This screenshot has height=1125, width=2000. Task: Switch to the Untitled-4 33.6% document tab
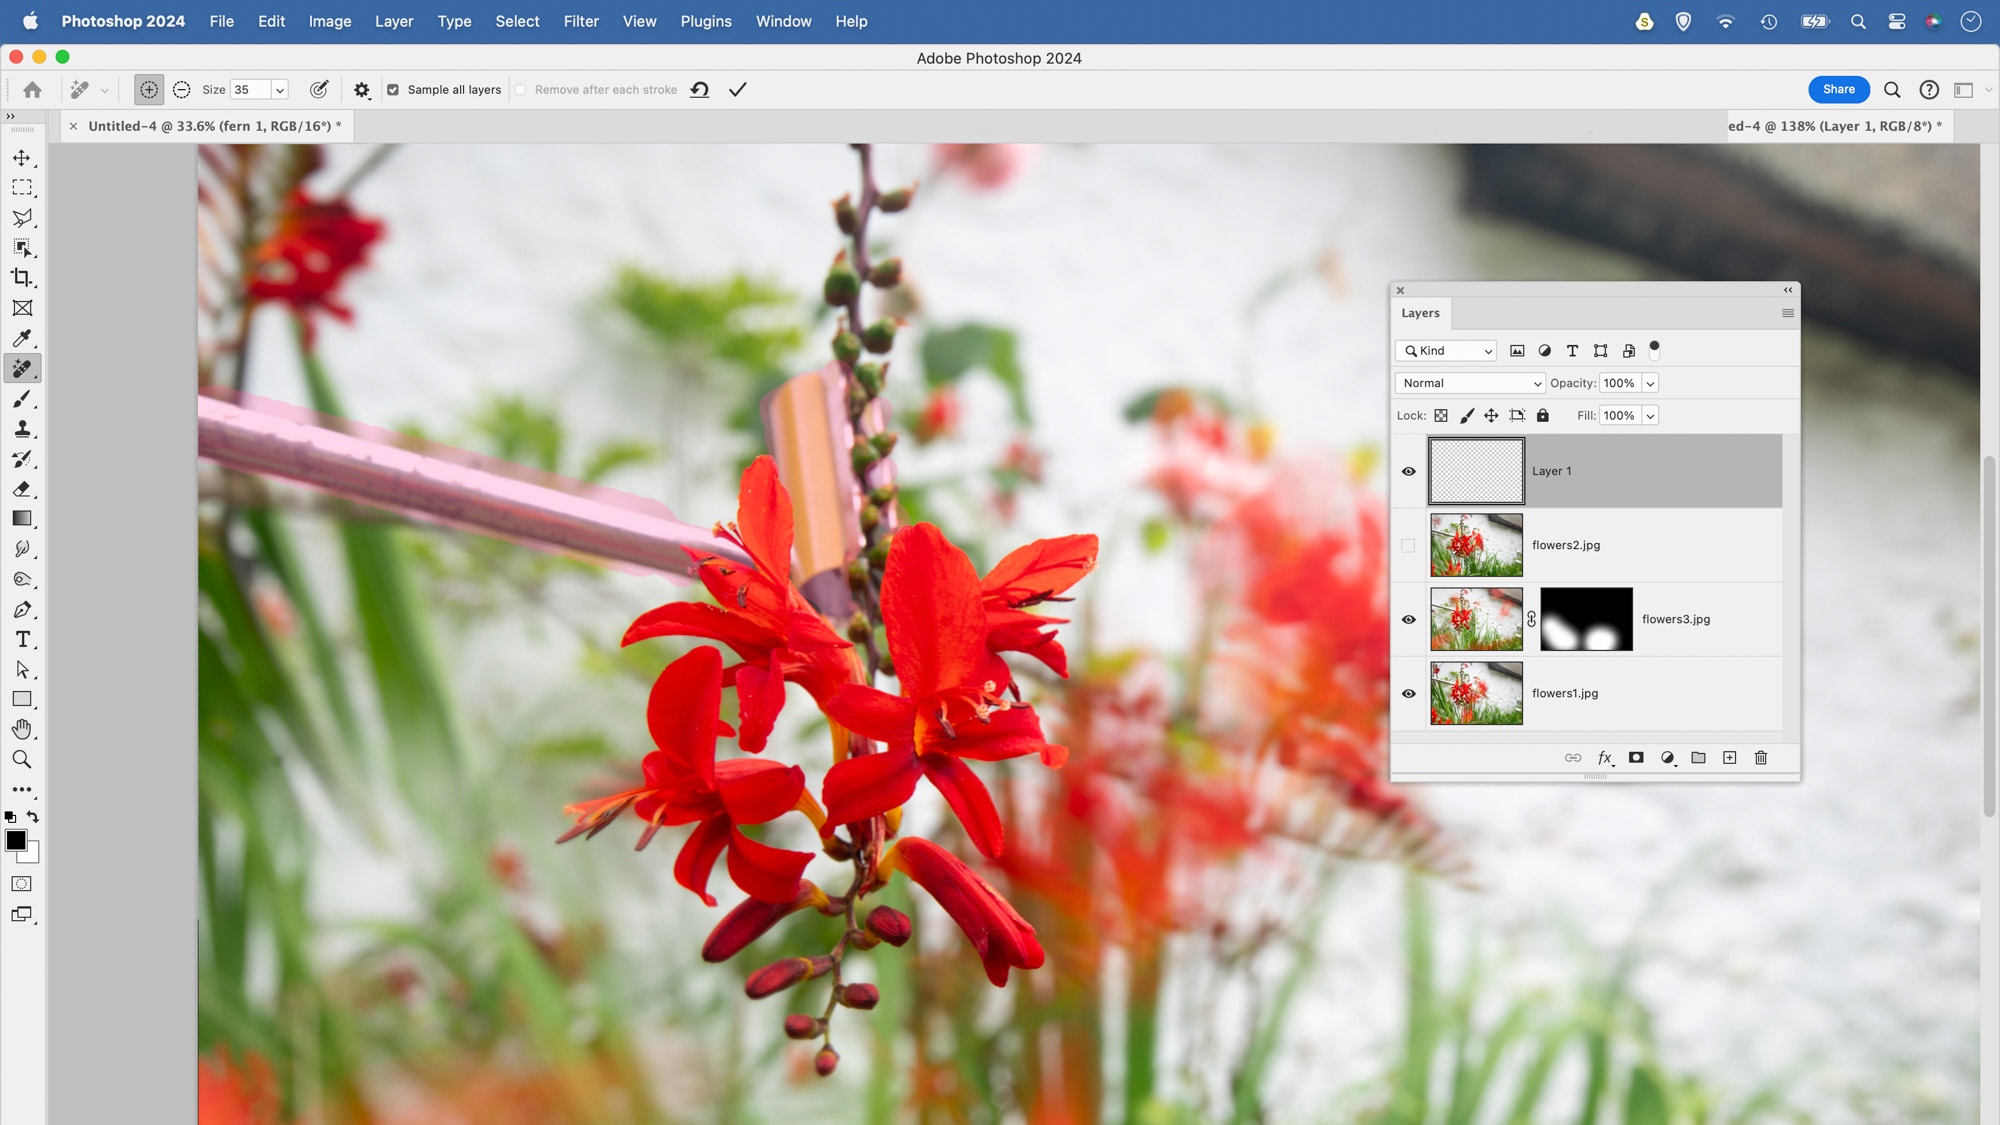(x=214, y=126)
